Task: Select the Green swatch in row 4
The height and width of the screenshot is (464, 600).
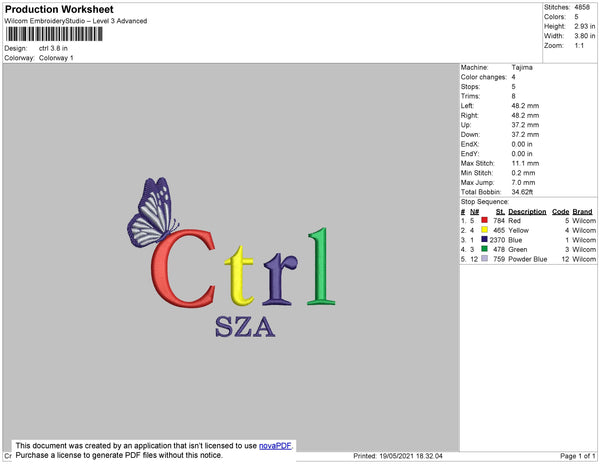Action: coord(484,249)
